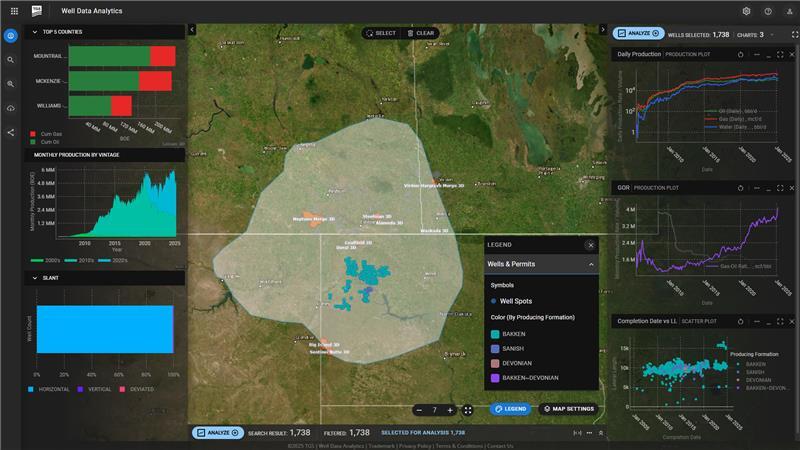Open the apps grid menu
Viewport: 800px width, 450px height.
click(14, 11)
